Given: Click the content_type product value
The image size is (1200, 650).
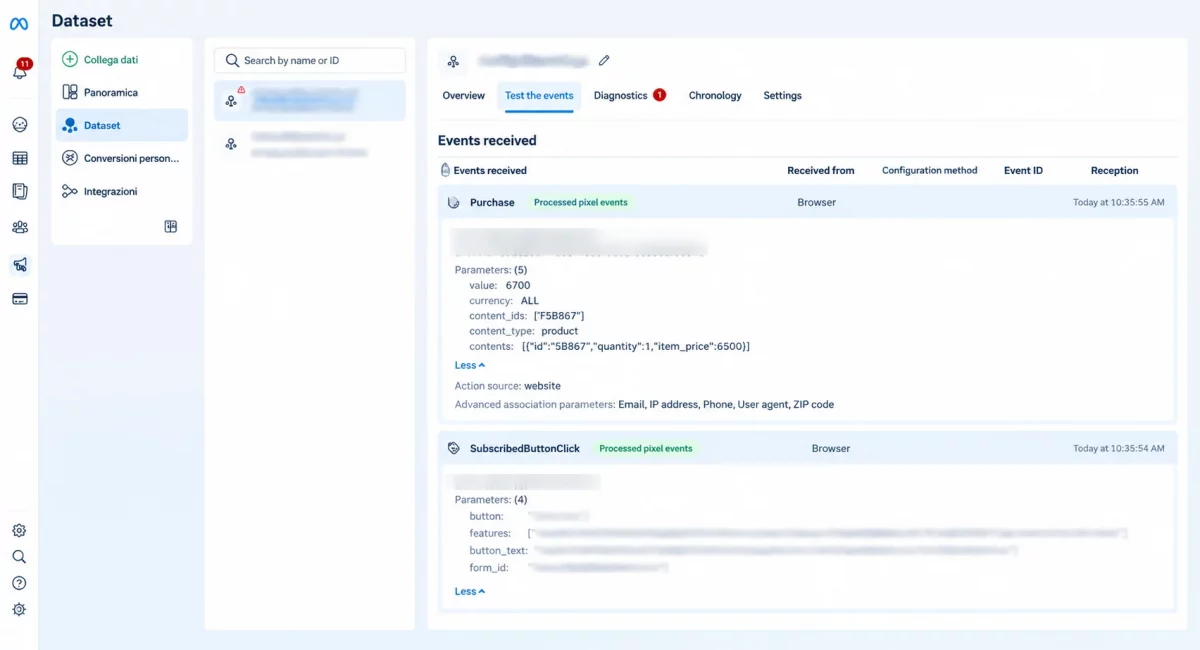Looking at the screenshot, I should [x=560, y=330].
